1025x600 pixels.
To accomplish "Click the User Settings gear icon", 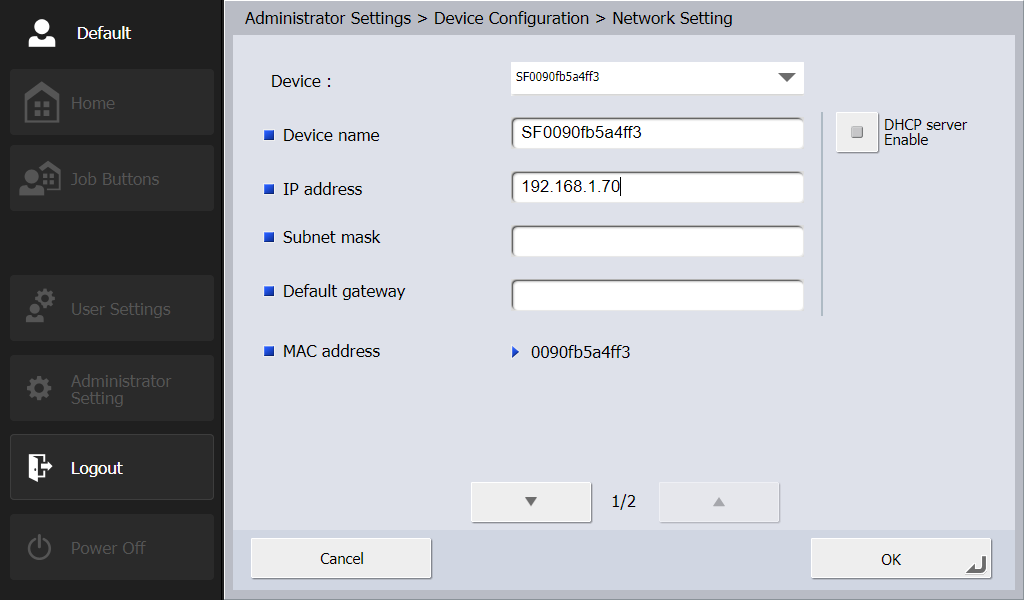I will pos(40,309).
